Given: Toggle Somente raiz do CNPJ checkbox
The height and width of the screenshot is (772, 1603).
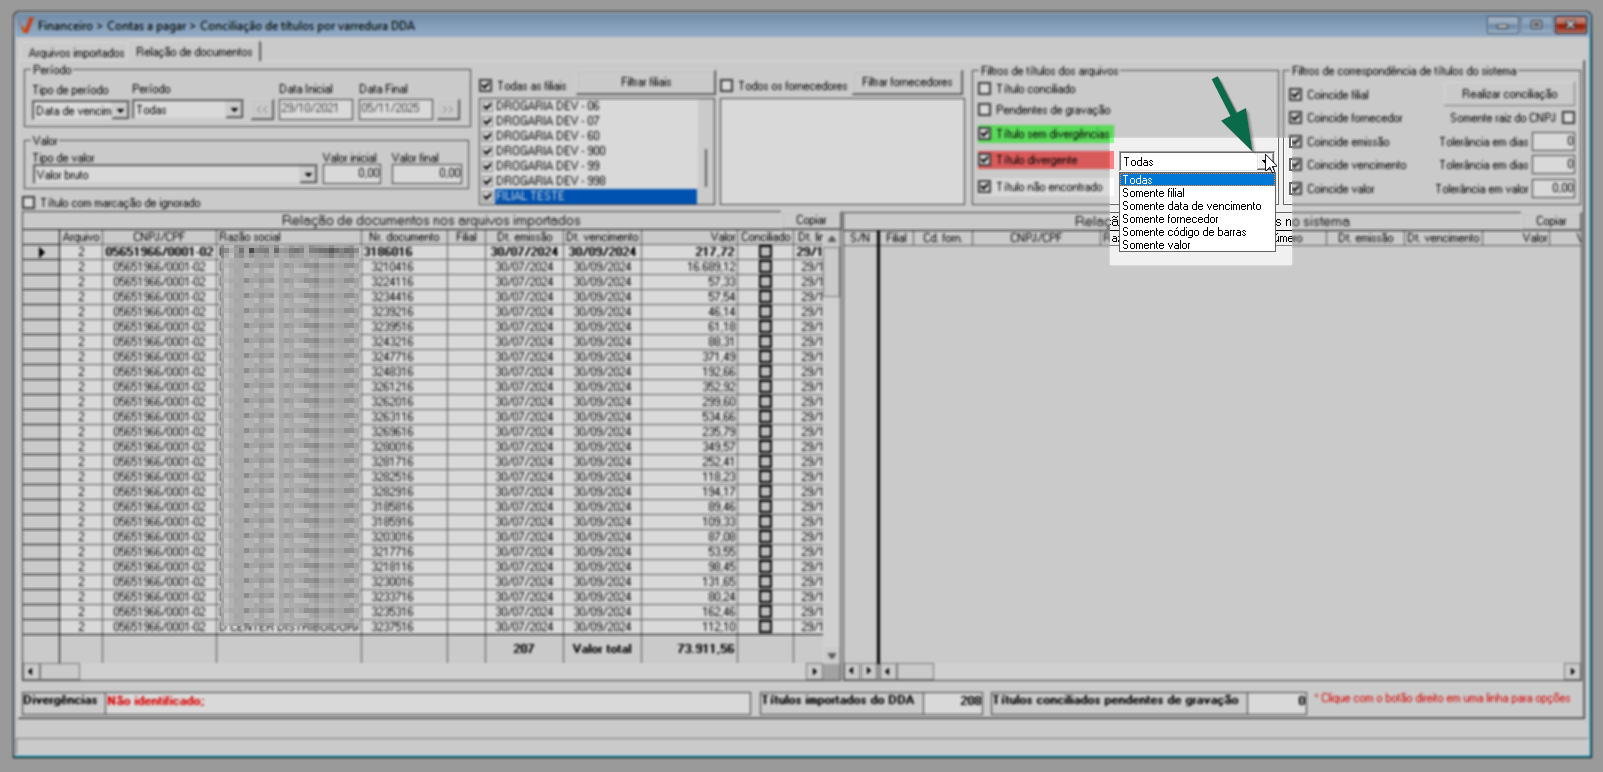Looking at the screenshot, I should [x=1568, y=118].
